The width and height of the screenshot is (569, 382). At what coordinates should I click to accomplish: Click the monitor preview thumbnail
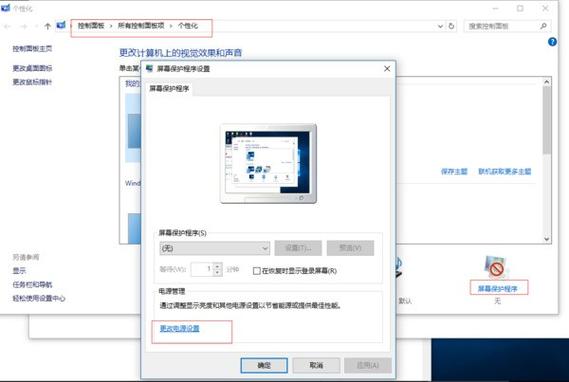click(269, 164)
